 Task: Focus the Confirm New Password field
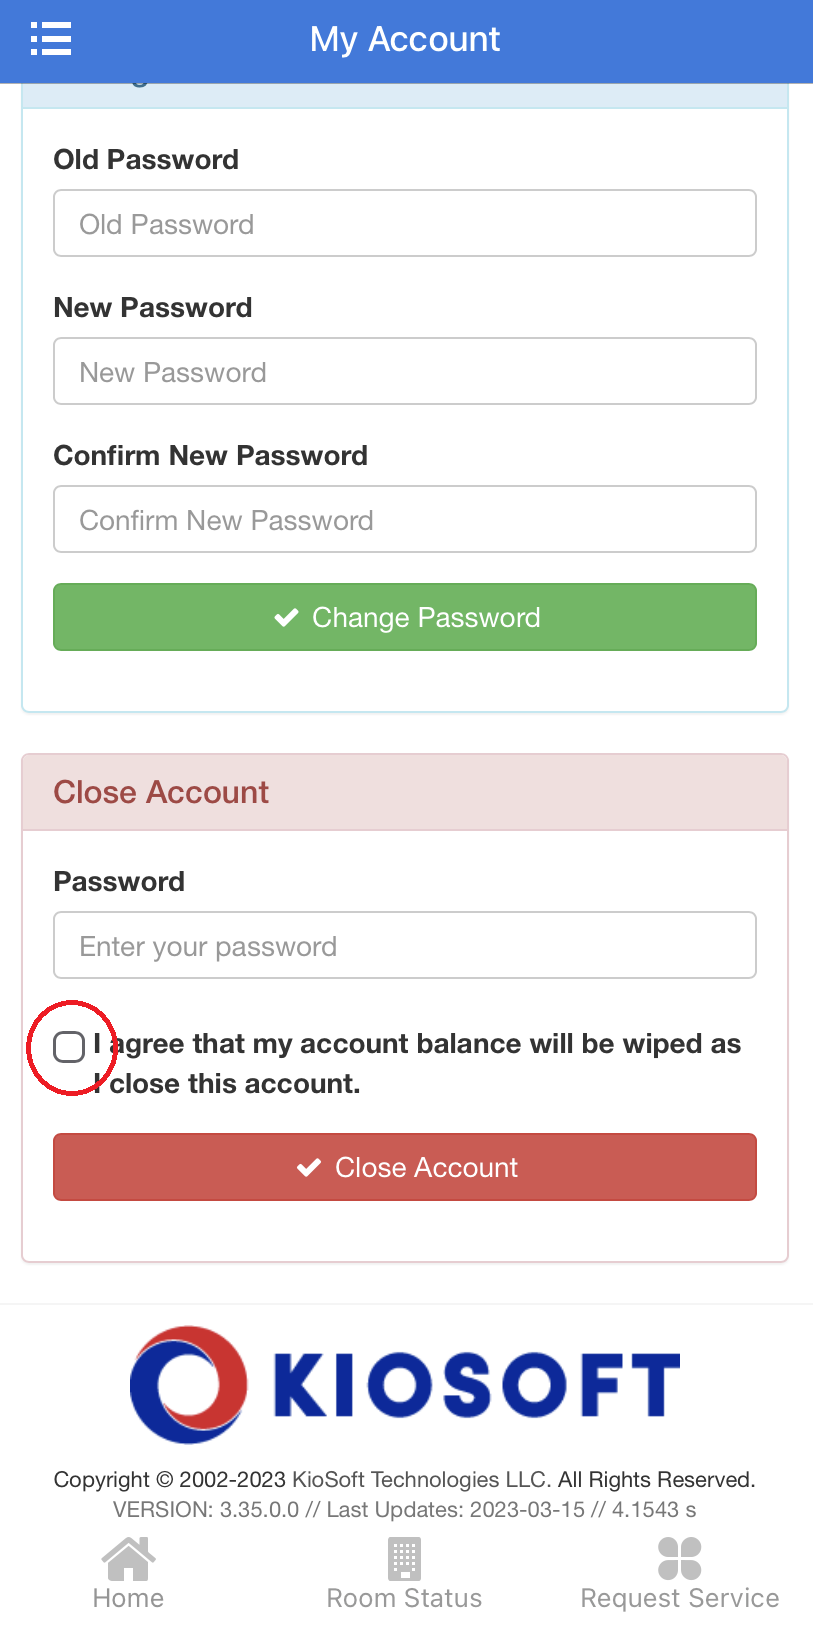coord(404,518)
